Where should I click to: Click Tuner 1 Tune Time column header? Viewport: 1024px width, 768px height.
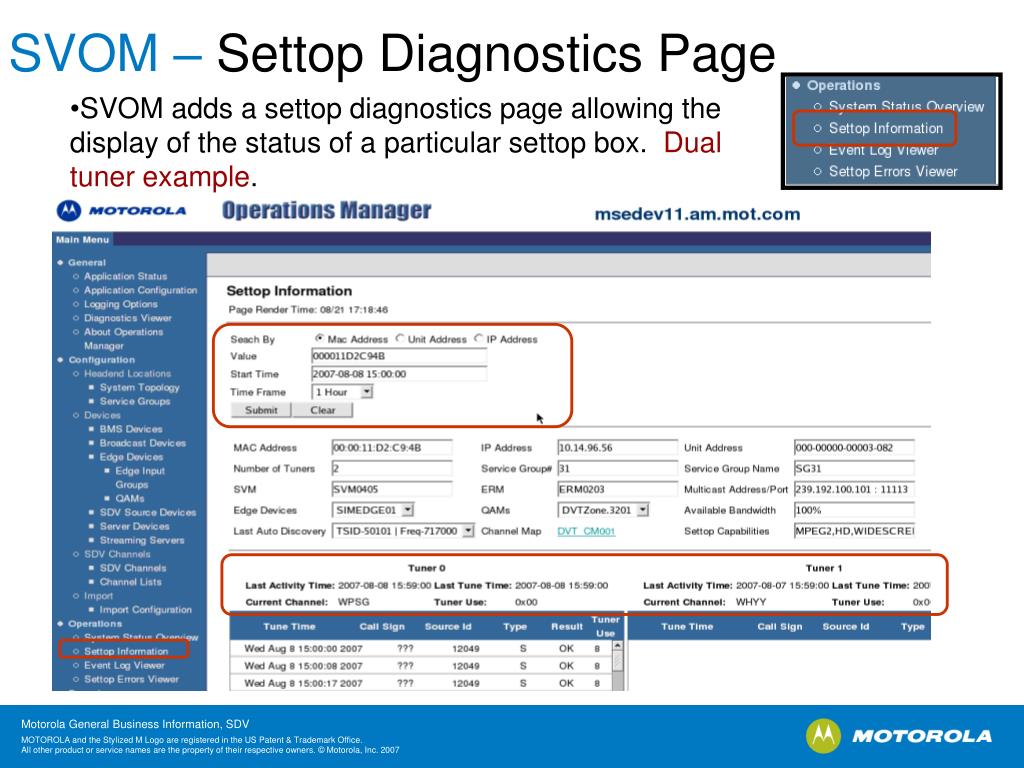(x=687, y=626)
